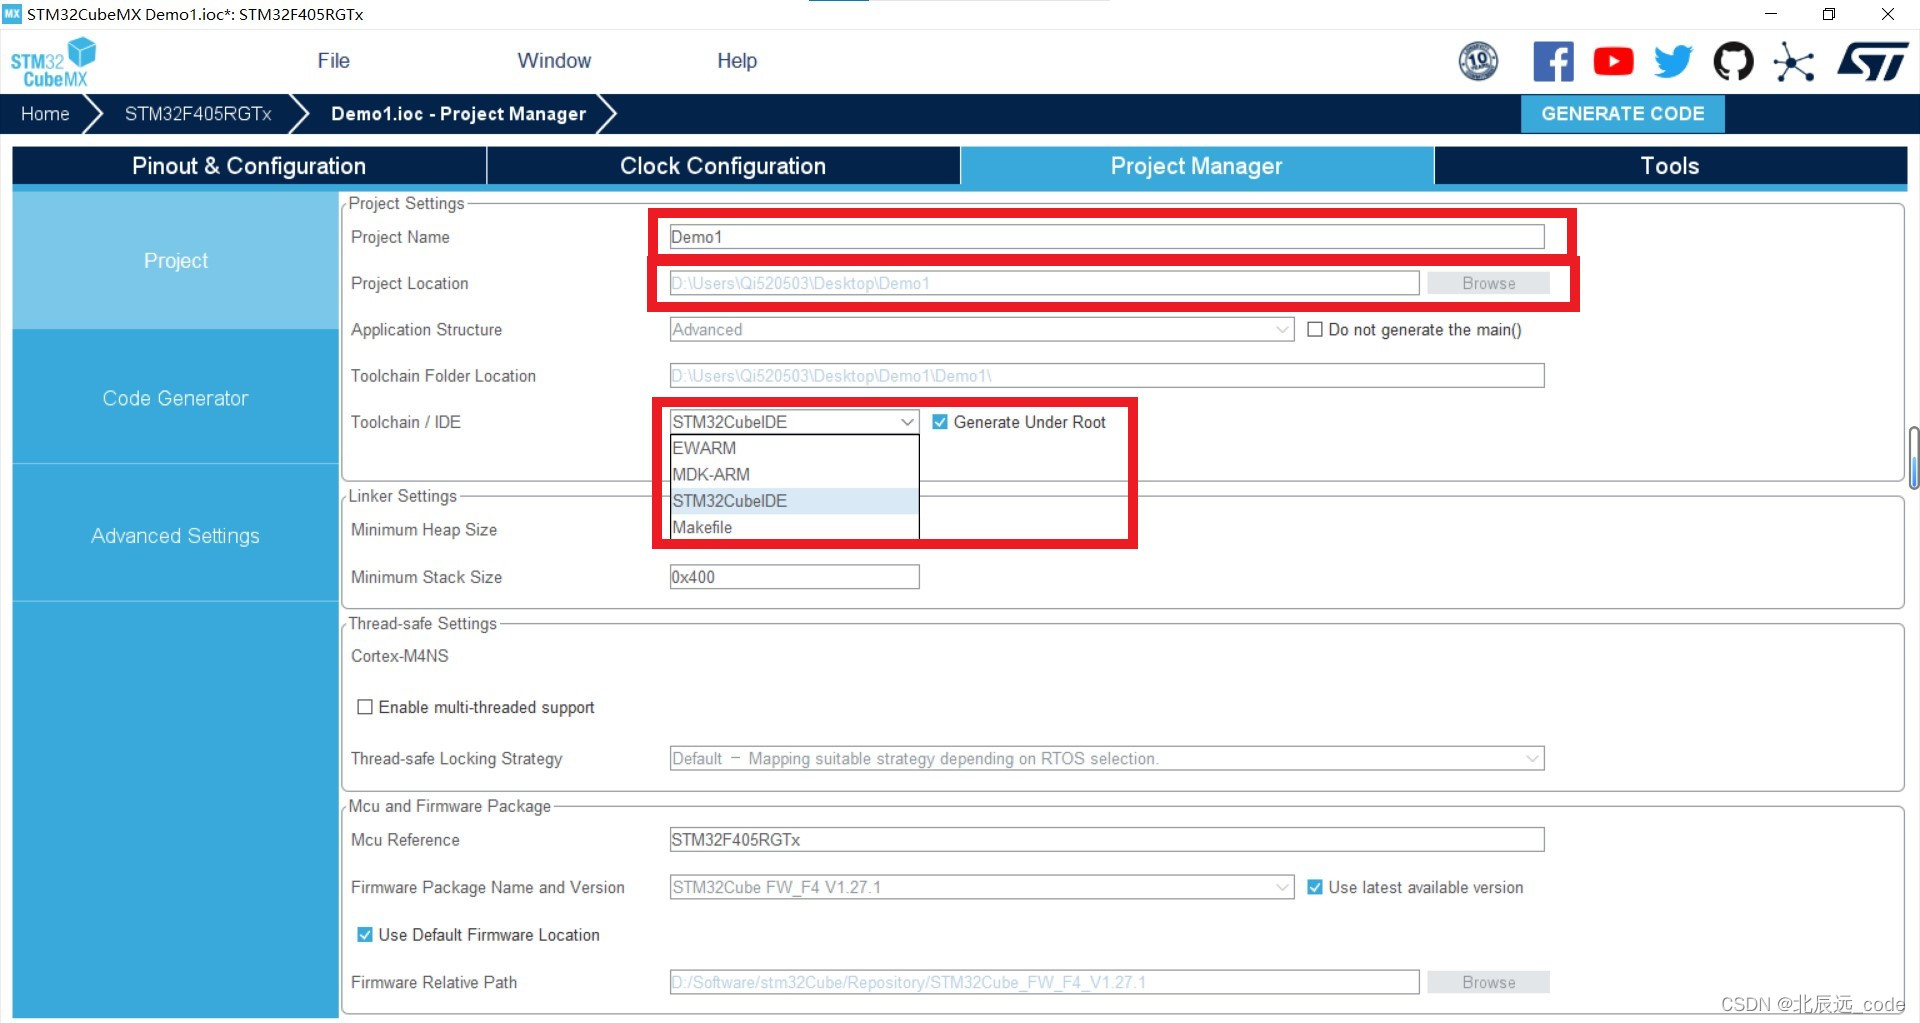Select MDK-ARM from toolchain list

tap(794, 475)
